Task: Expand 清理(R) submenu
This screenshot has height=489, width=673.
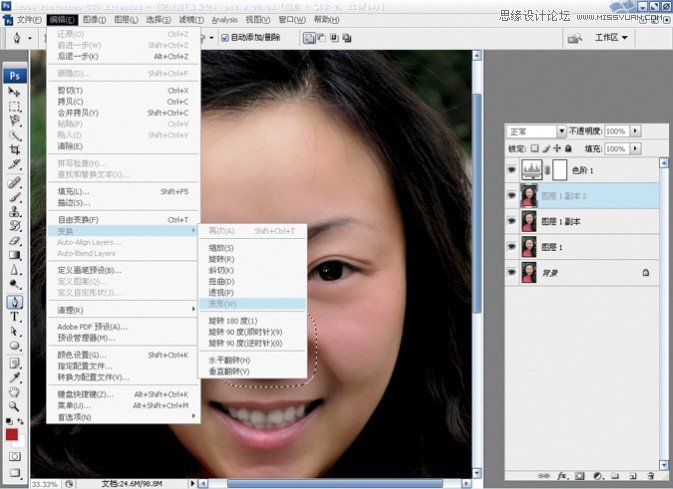Action: (x=123, y=310)
